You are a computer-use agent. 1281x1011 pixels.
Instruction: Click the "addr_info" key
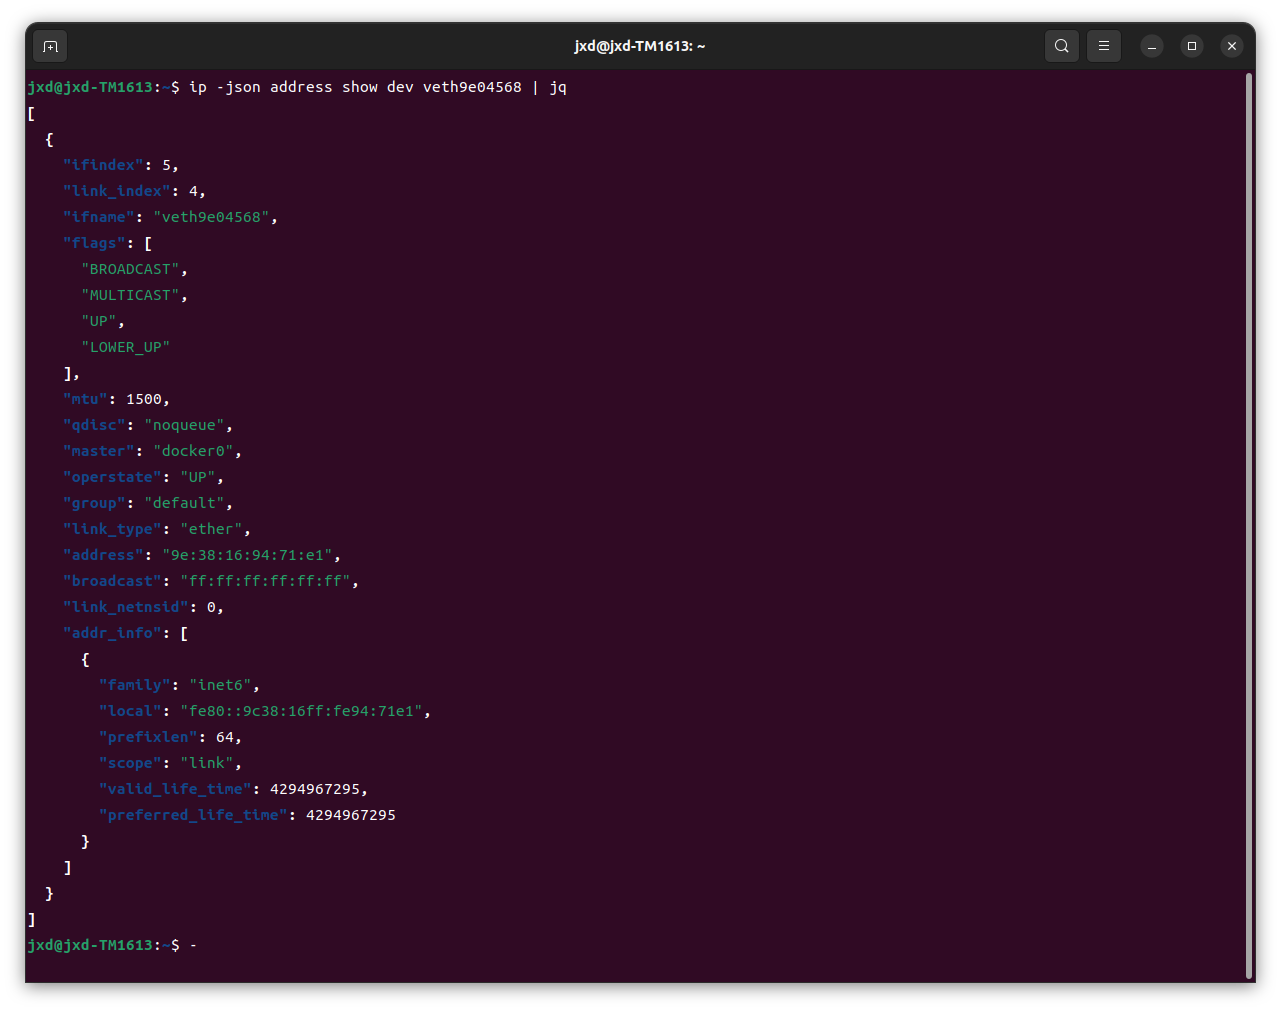(113, 633)
